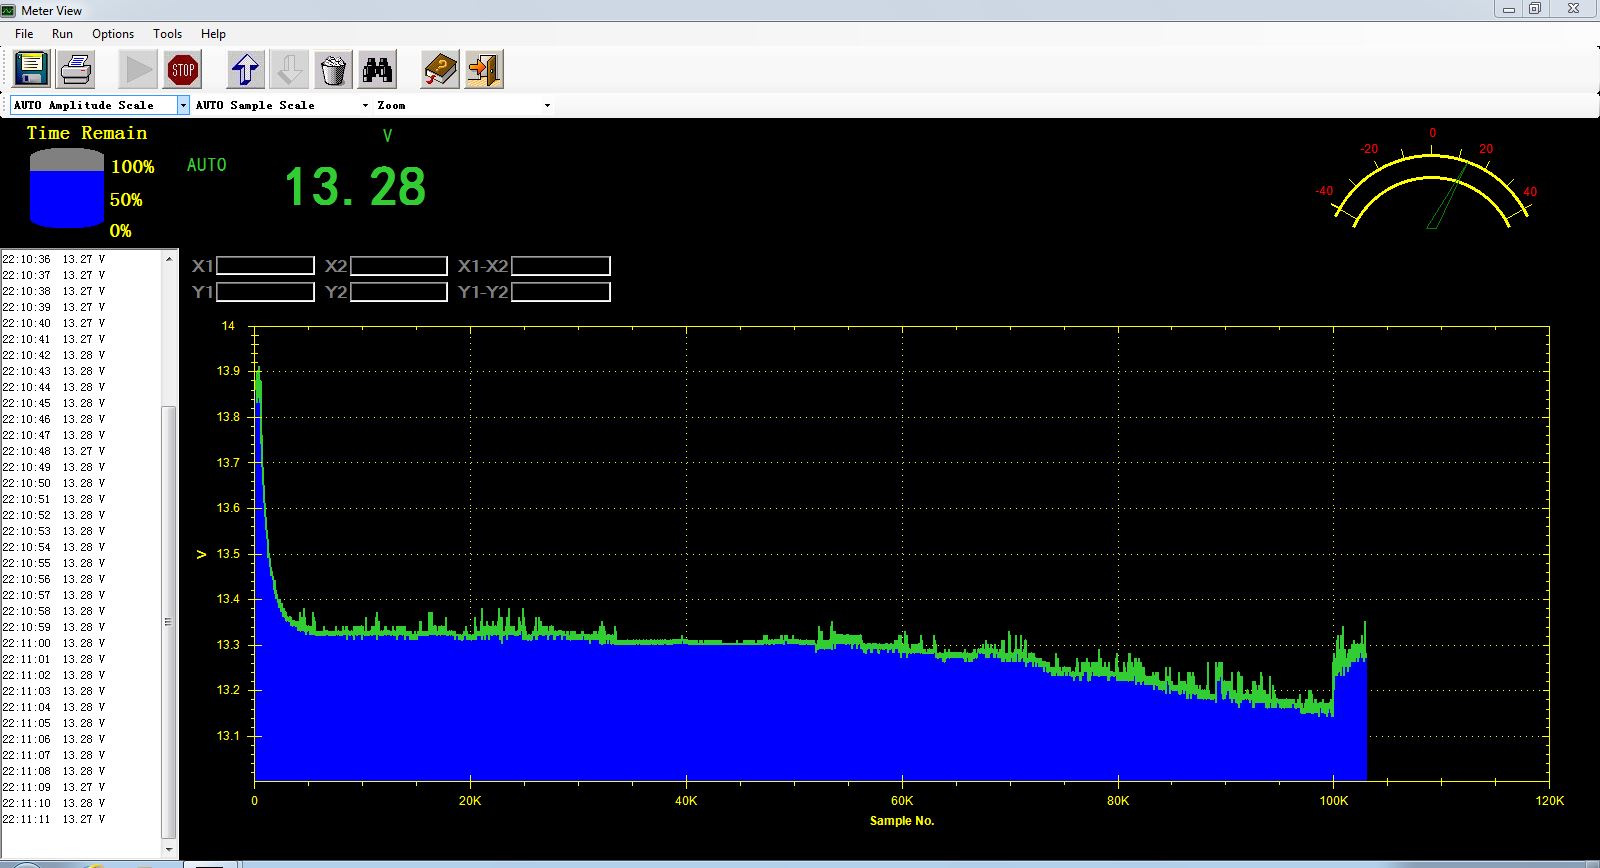Click the large 13.28 voltage reading
Screen dimensions: 1600x868
[355, 187]
